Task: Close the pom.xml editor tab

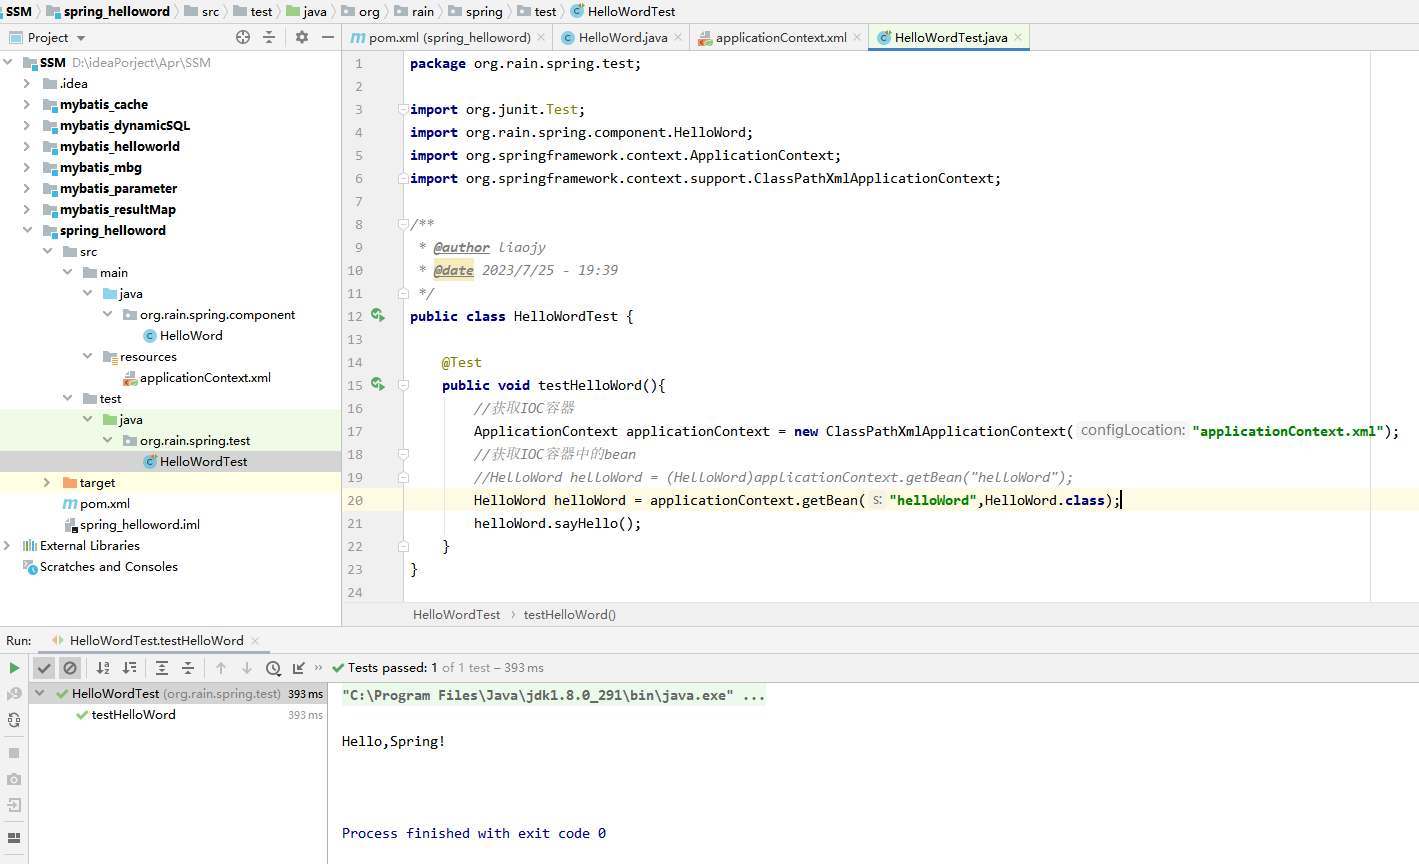Action: coord(541,38)
